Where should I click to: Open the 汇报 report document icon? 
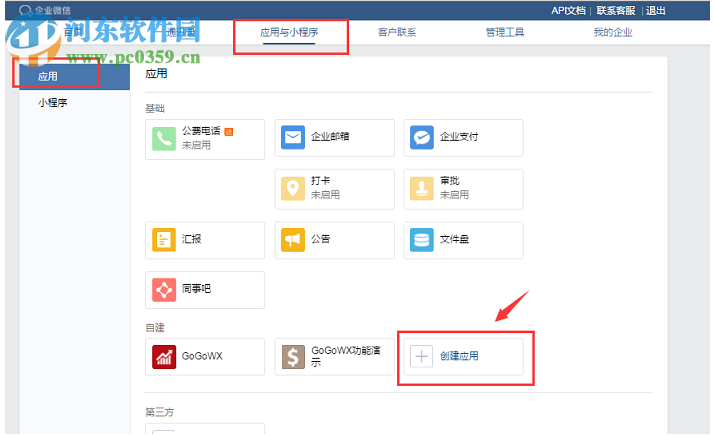(x=164, y=240)
